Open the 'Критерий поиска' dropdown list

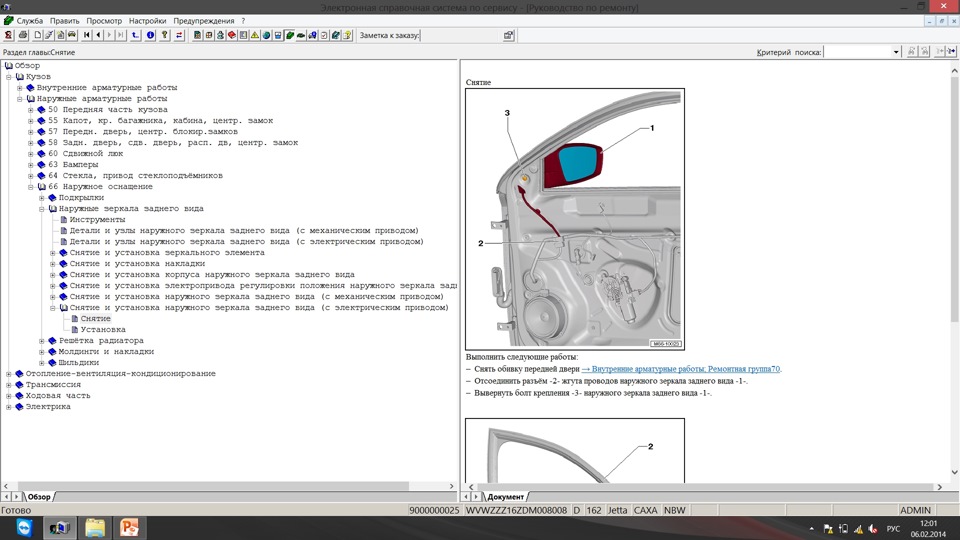pyautogui.click(x=896, y=52)
